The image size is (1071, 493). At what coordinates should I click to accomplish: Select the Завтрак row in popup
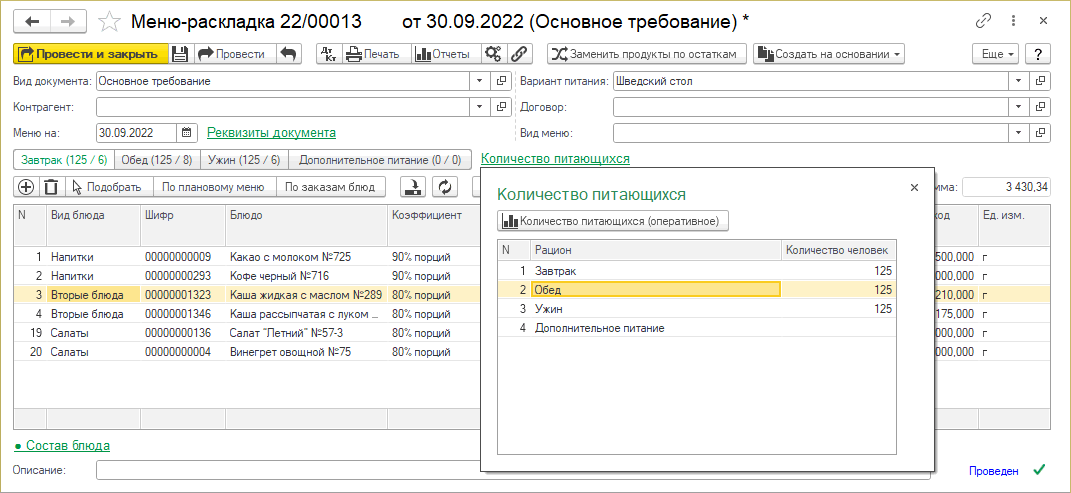(x=697, y=271)
